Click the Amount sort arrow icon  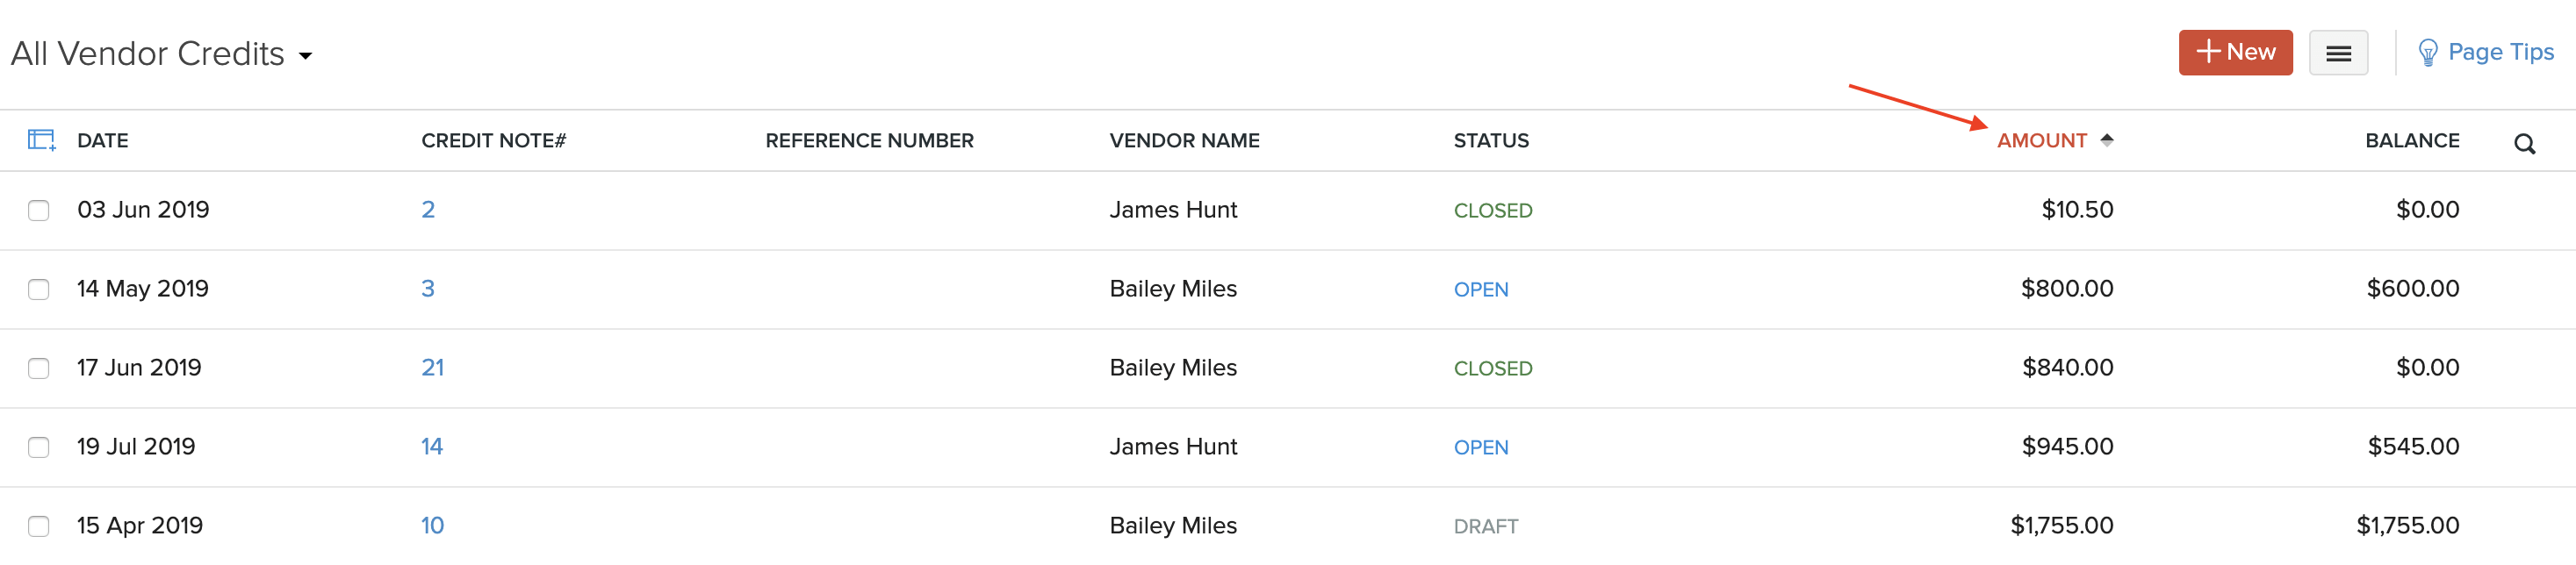coord(2106,140)
